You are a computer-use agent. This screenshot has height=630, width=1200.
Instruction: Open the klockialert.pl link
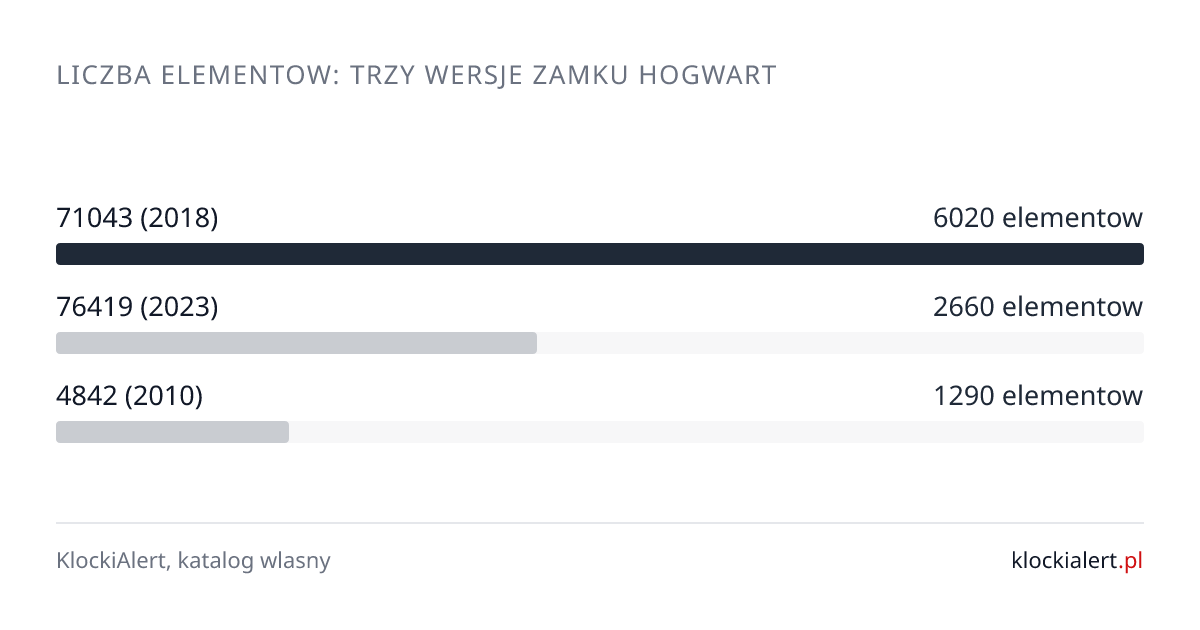(1077, 561)
